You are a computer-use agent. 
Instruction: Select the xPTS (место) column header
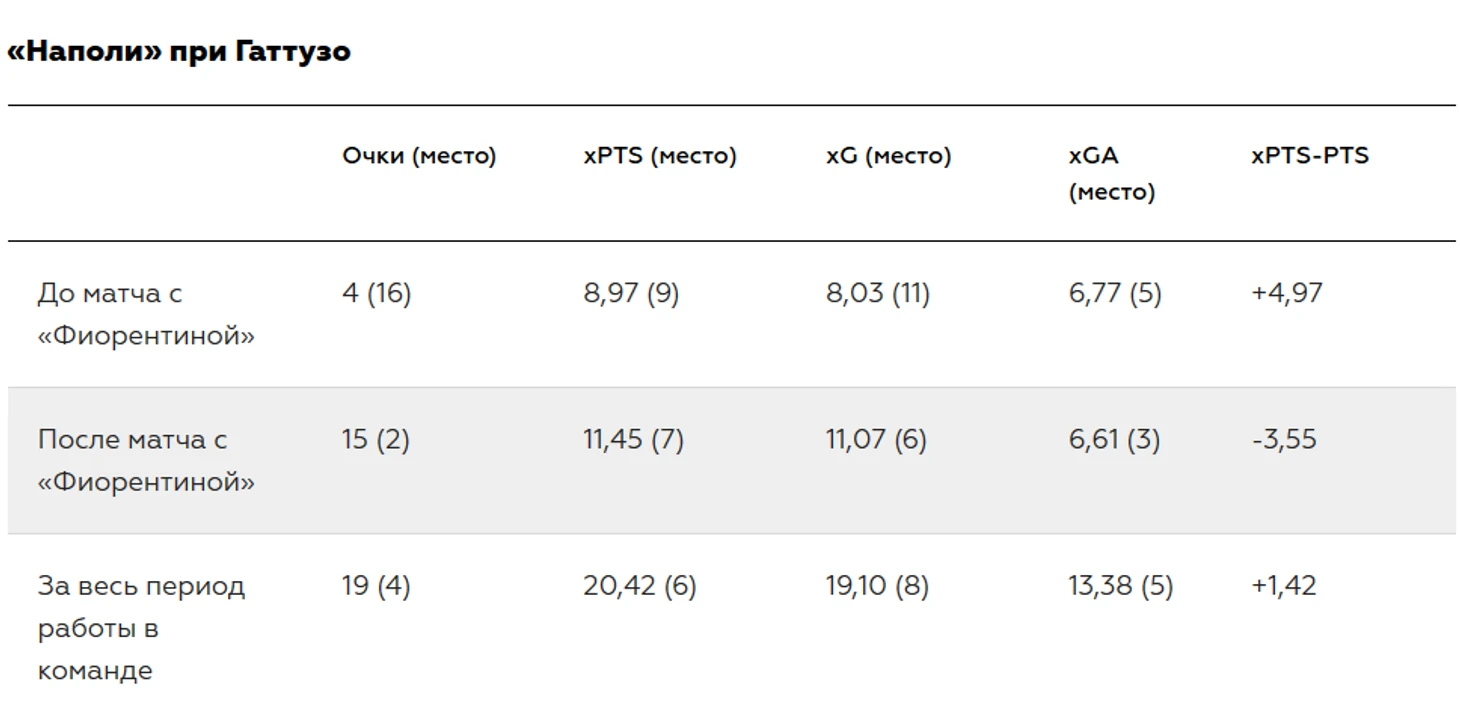coord(660,156)
